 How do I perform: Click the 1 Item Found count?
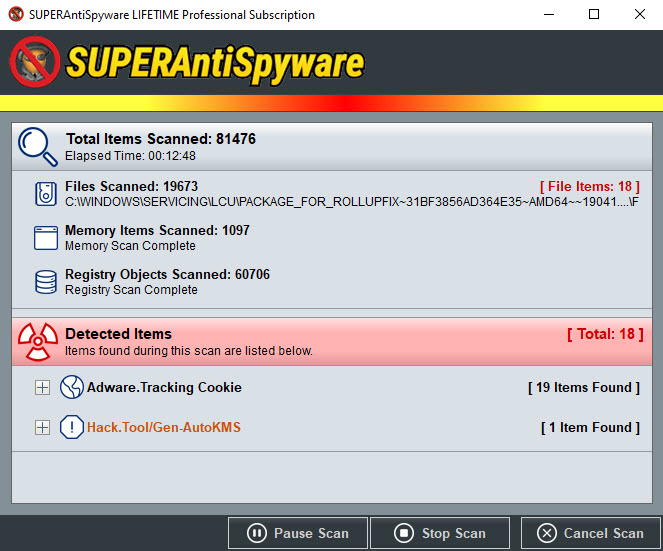[590, 427]
